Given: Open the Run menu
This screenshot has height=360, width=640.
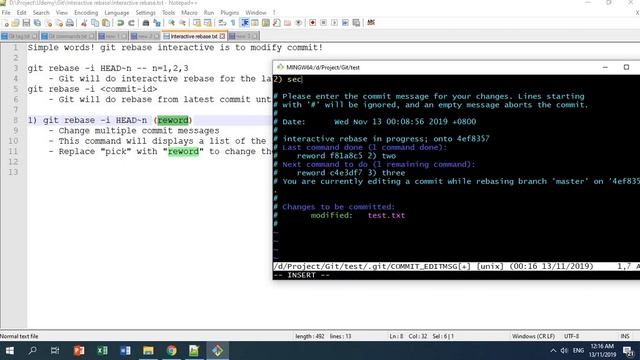Looking at the screenshot, I should pos(209,13).
